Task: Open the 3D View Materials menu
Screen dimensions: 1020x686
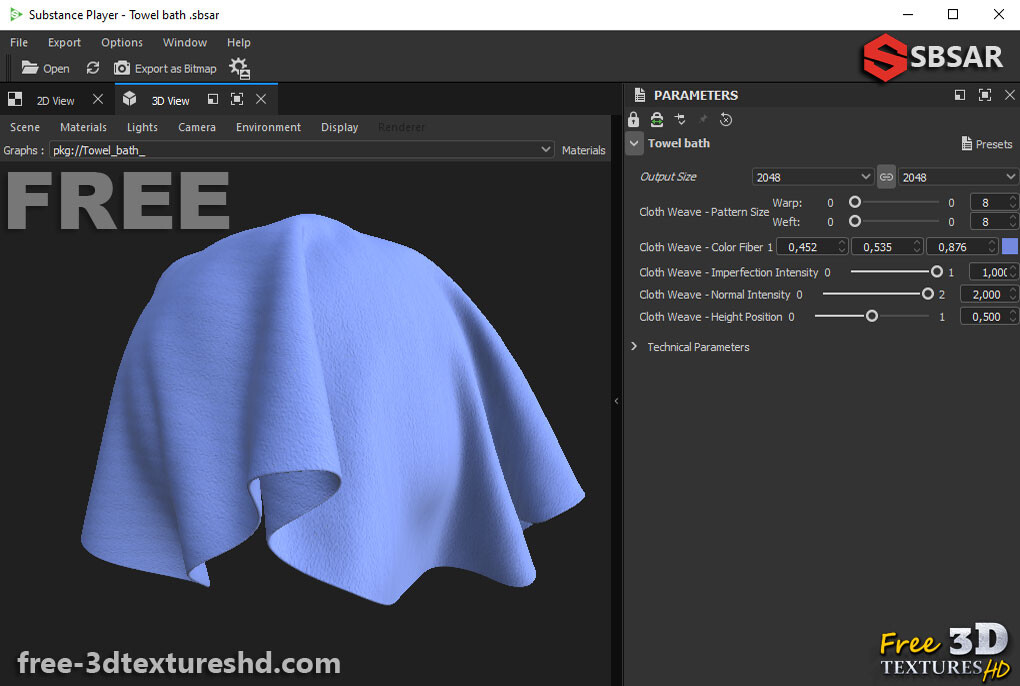Action: (83, 127)
